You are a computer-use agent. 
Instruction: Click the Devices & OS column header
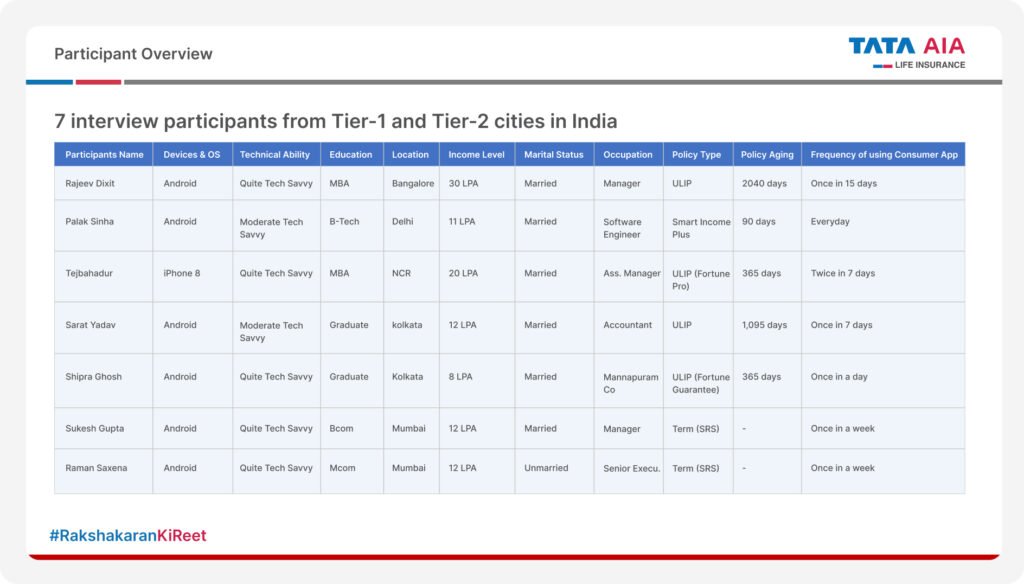point(192,154)
